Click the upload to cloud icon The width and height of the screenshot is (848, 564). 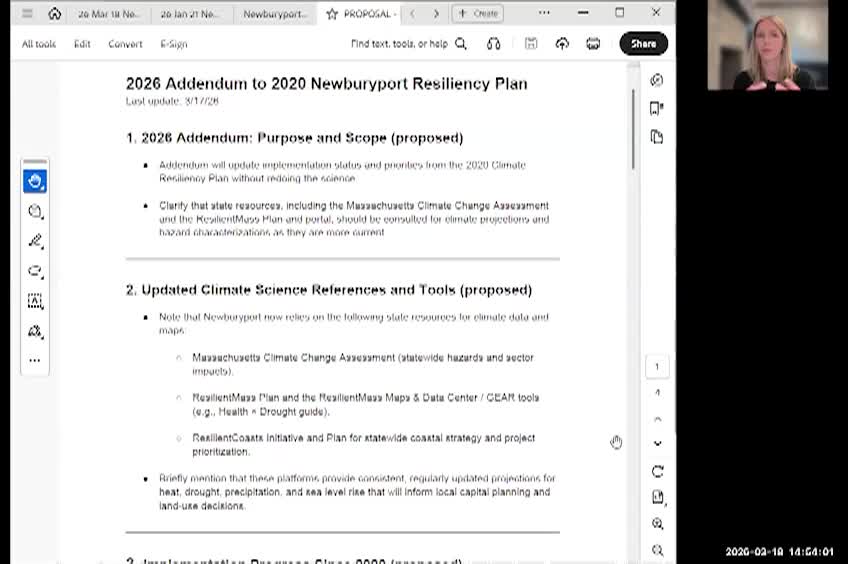click(562, 44)
